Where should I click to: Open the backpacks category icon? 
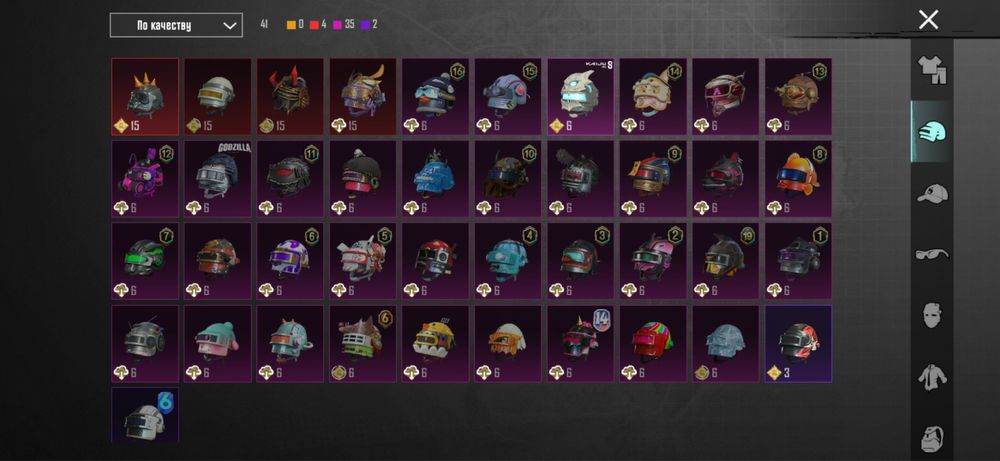click(x=932, y=437)
